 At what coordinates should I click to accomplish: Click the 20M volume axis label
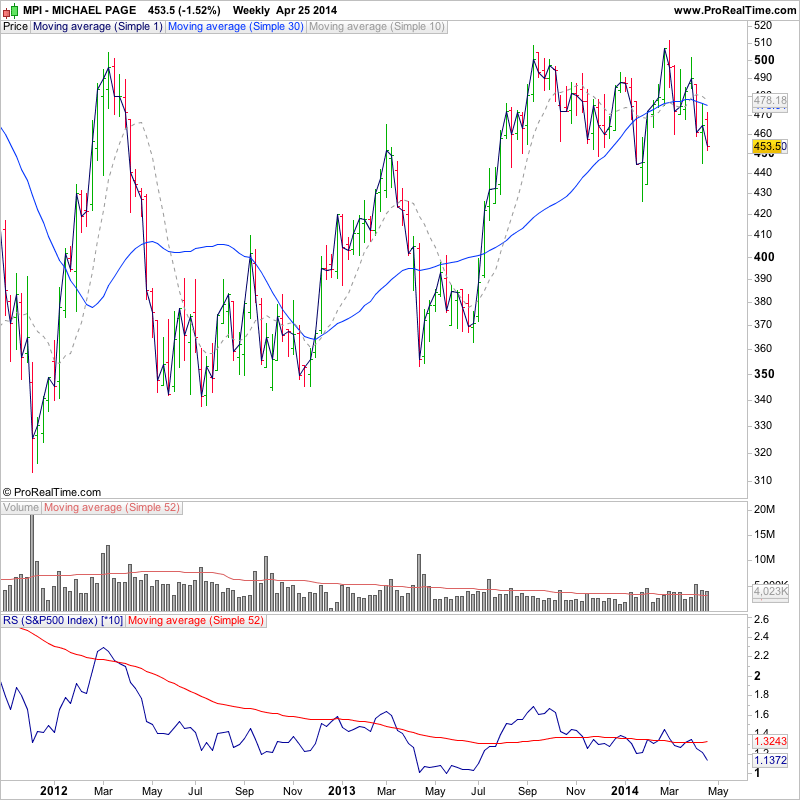764,509
